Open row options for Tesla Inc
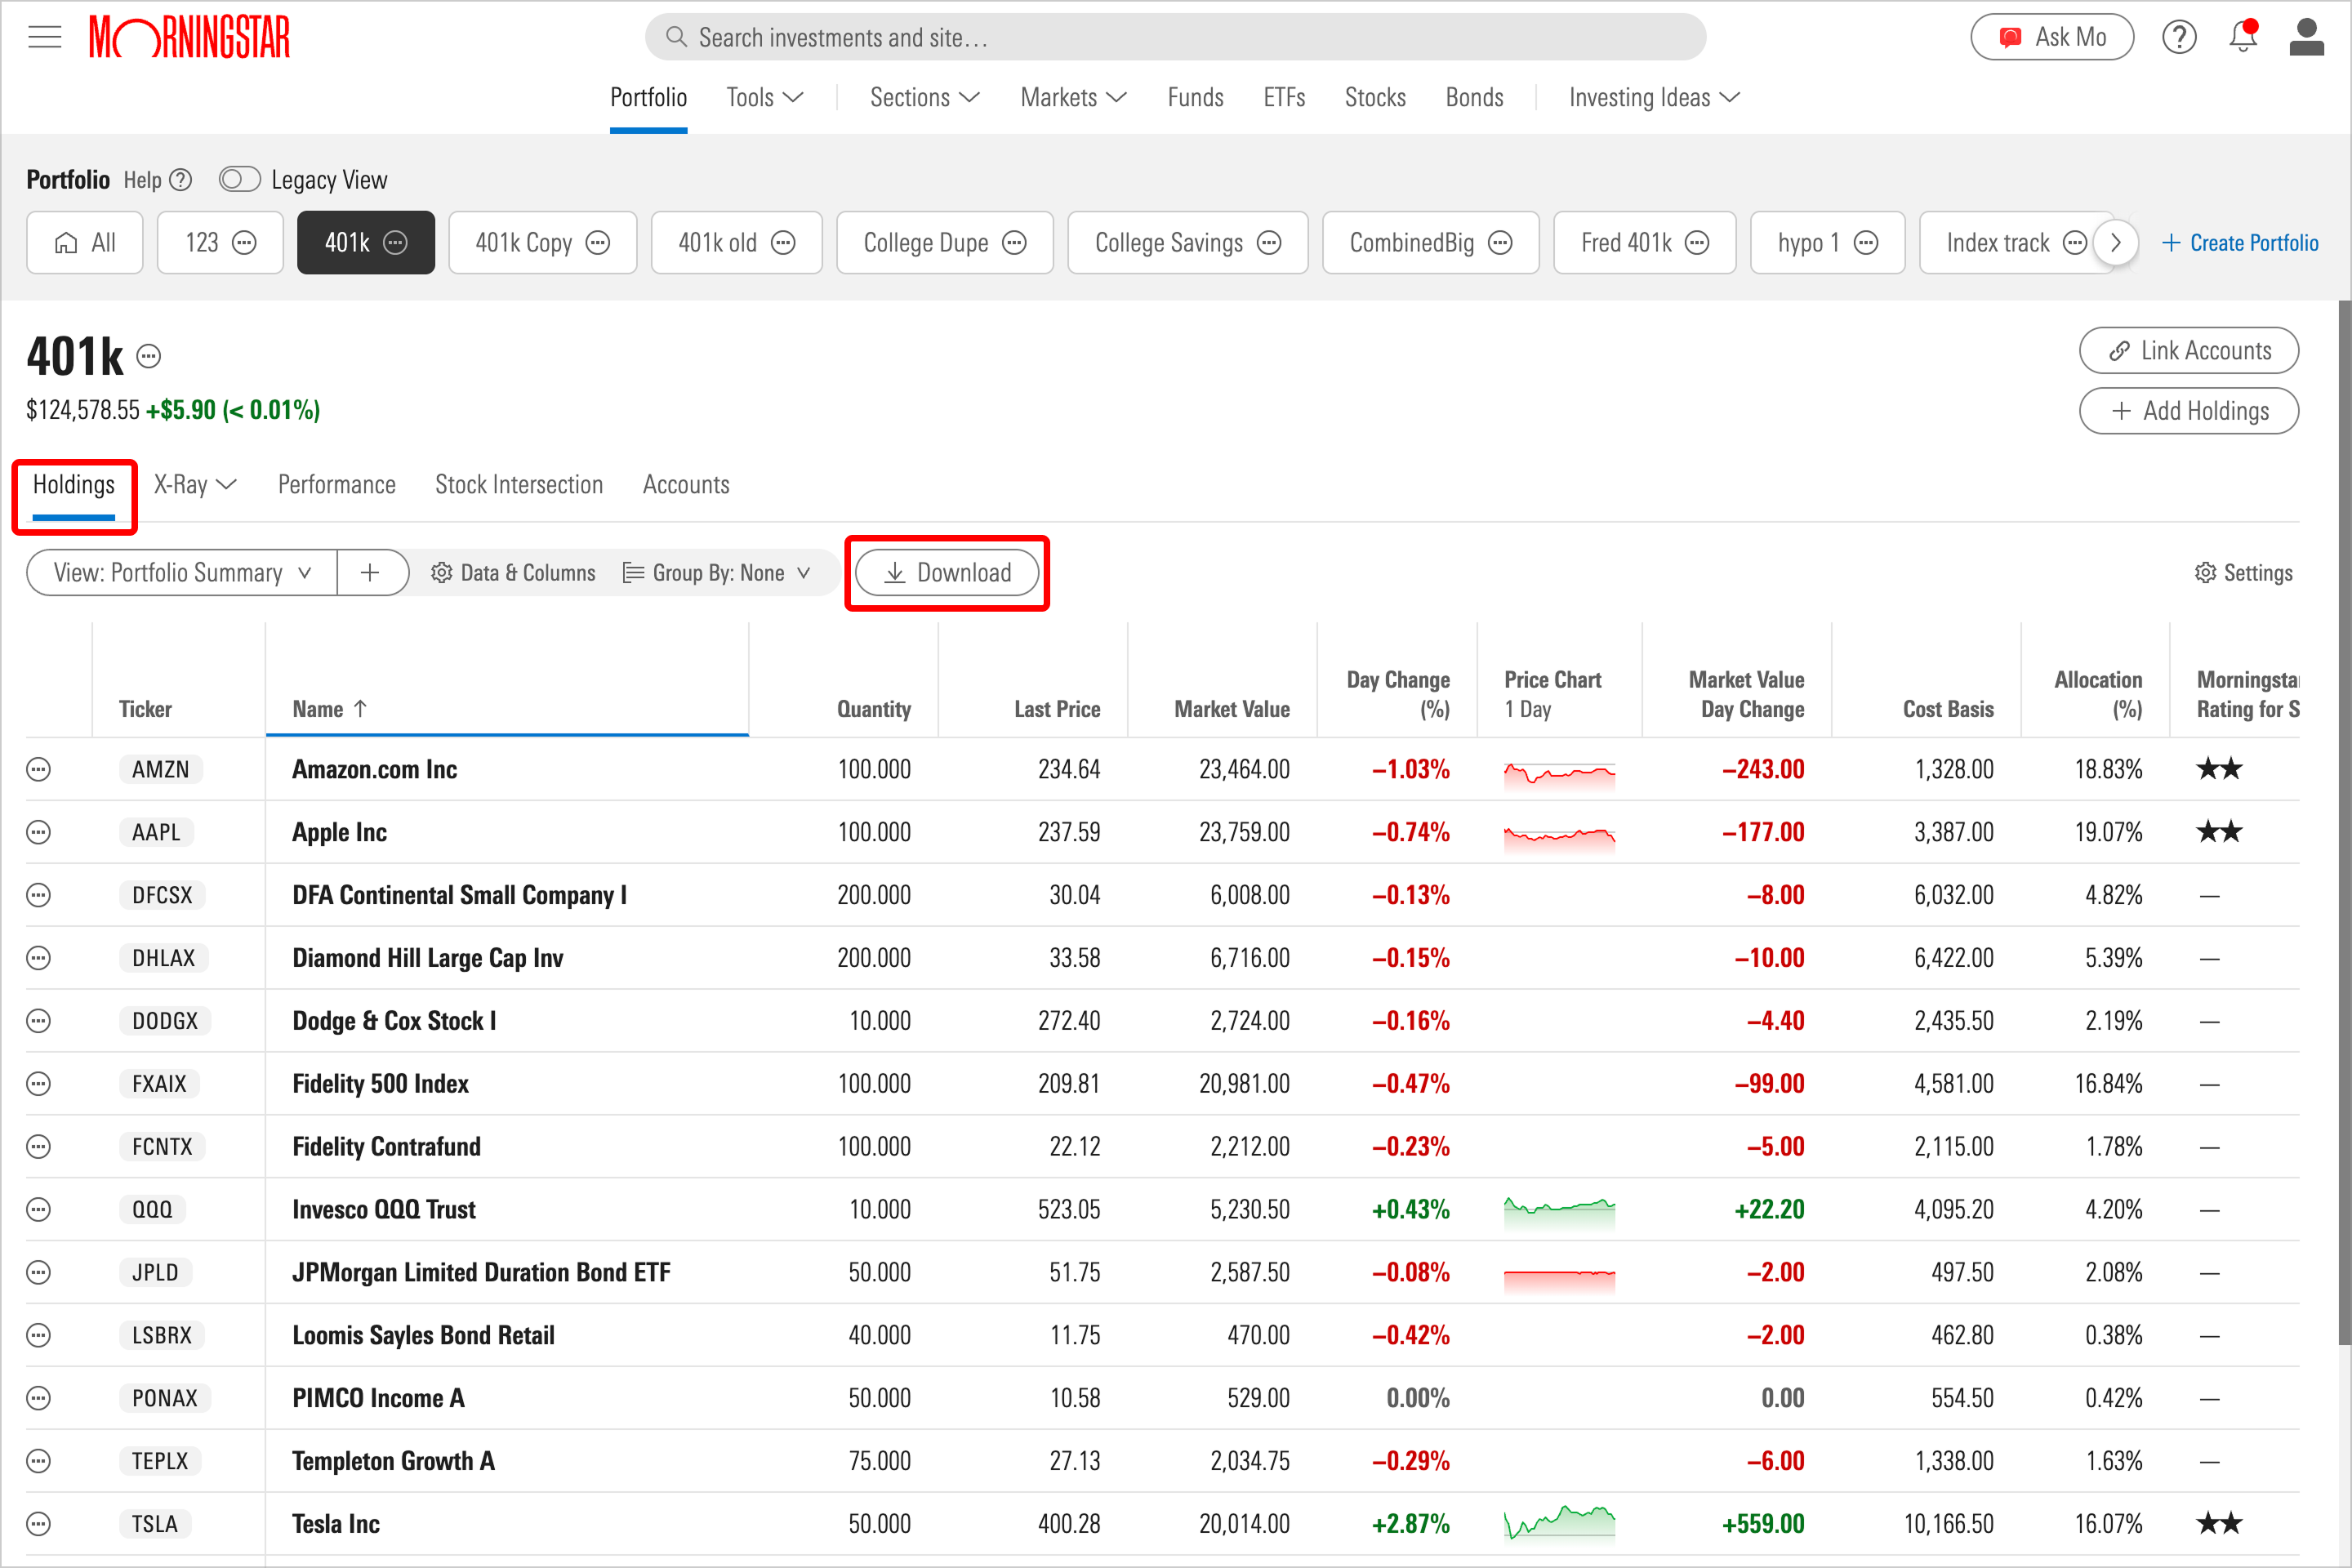 click(x=38, y=1524)
